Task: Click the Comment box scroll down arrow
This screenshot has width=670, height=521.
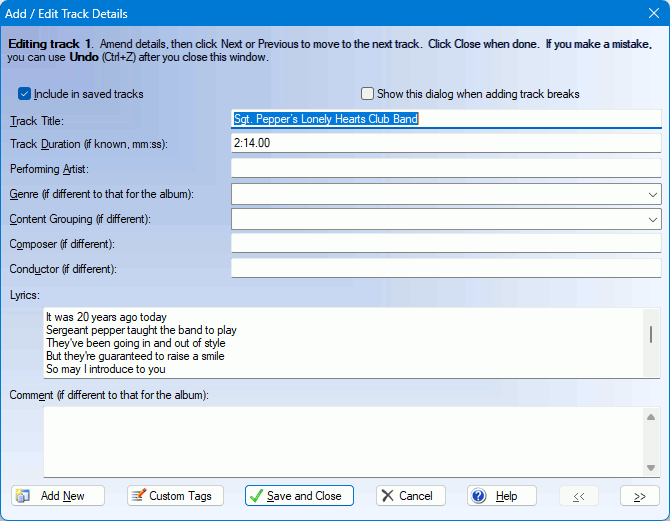Action: pyautogui.click(x=651, y=468)
